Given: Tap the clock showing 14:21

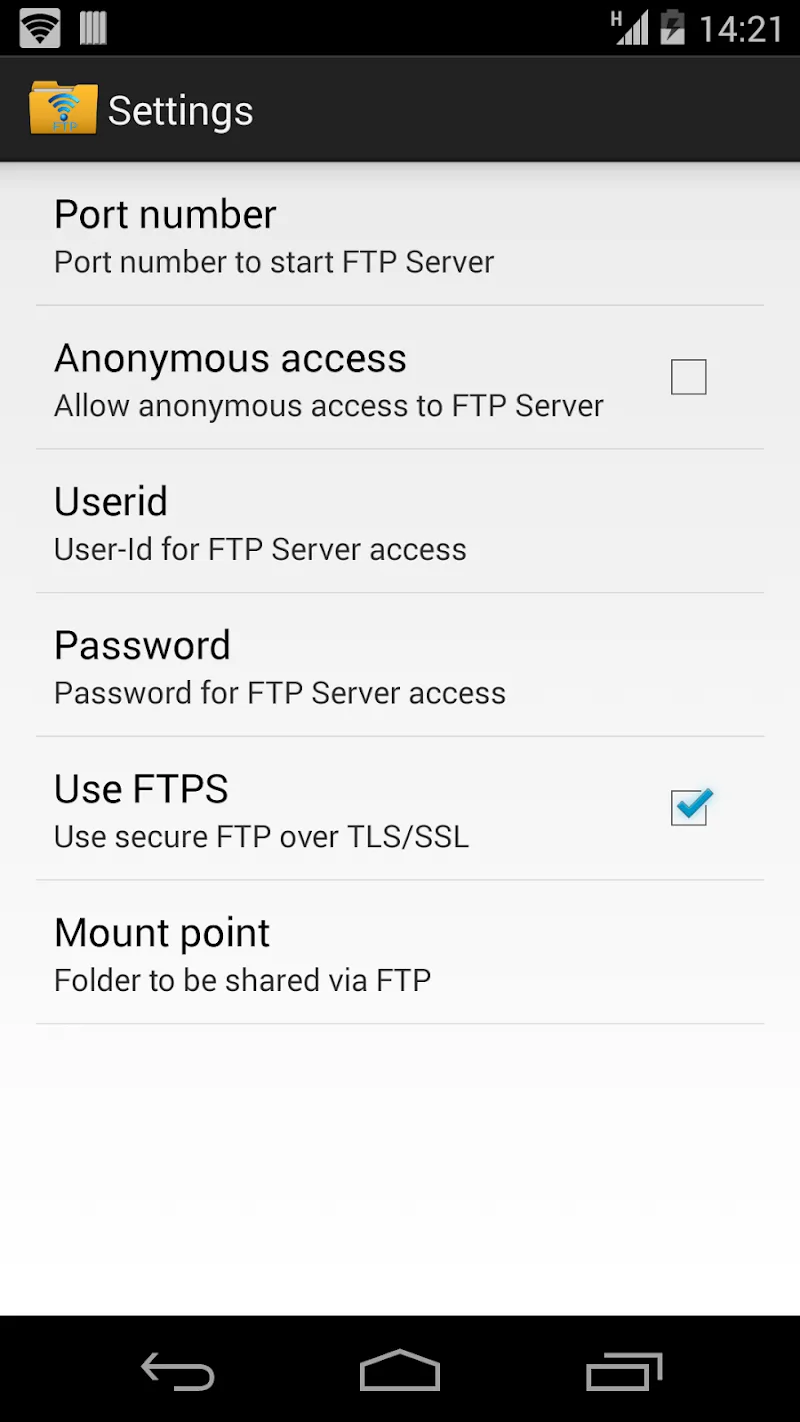Looking at the screenshot, I should [x=740, y=29].
